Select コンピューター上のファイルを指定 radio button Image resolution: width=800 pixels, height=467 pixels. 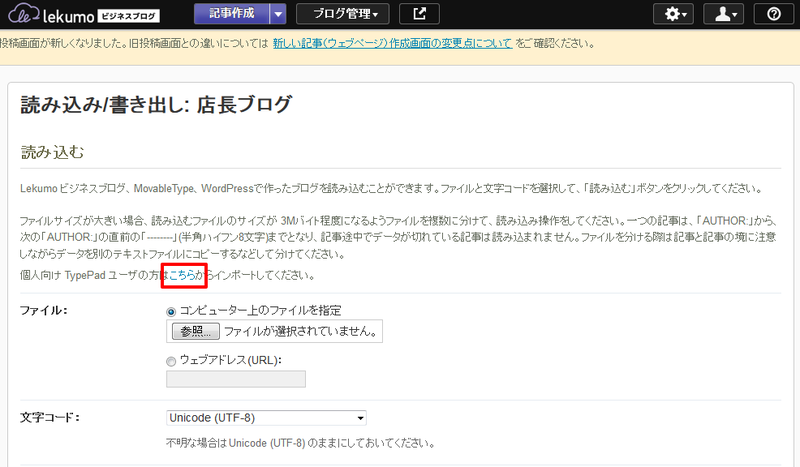pos(171,311)
